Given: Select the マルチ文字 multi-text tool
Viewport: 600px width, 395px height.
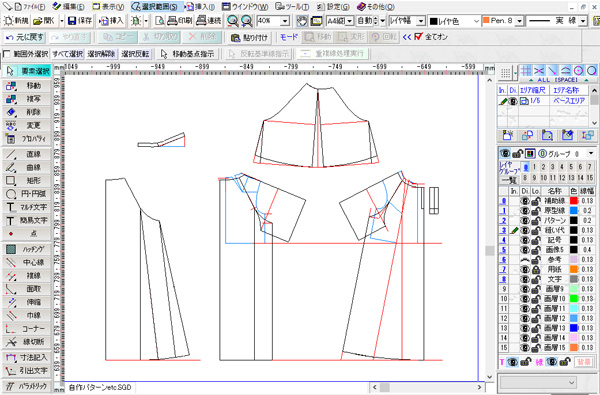Looking at the screenshot, I should coord(27,207).
